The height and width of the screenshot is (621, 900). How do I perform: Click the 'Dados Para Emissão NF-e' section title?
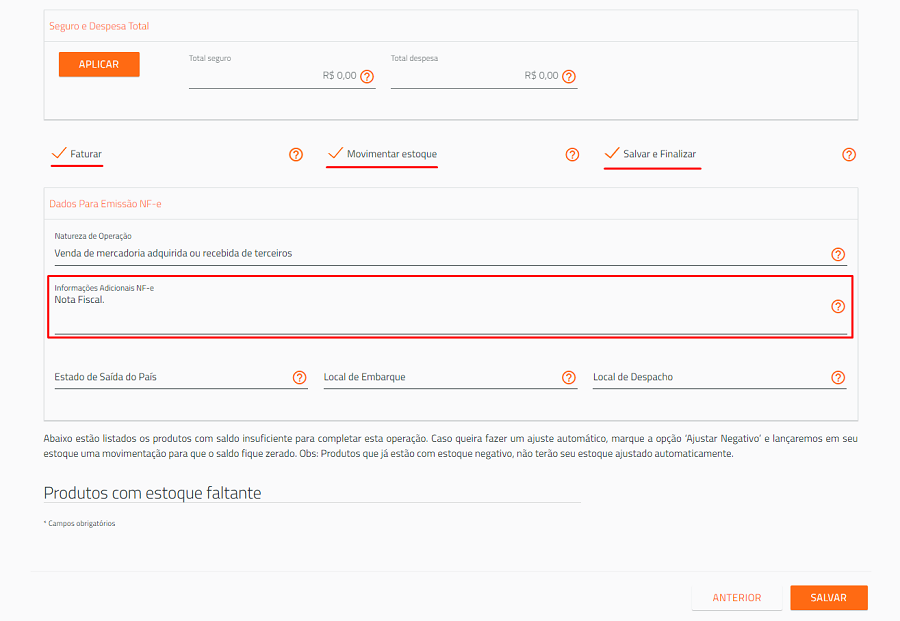point(105,204)
